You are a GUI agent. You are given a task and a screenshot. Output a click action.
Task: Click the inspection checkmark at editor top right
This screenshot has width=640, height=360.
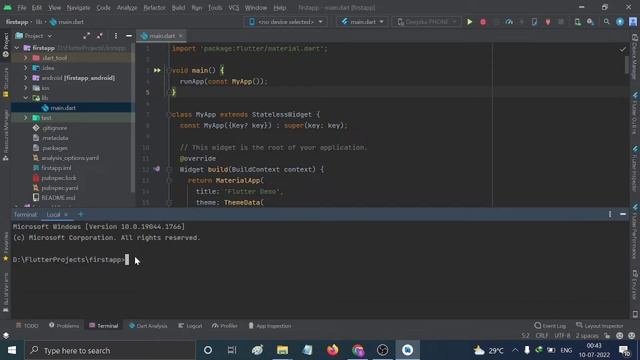coord(622,49)
